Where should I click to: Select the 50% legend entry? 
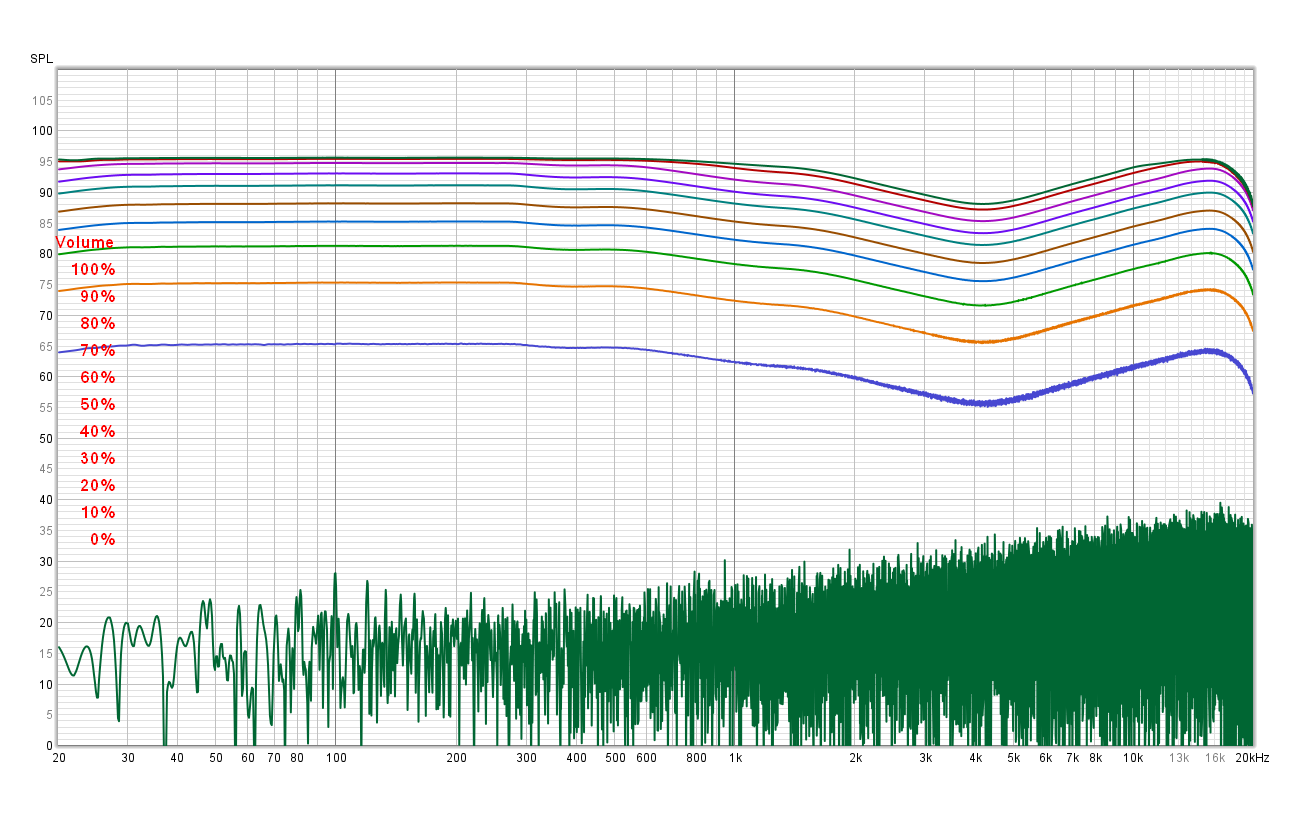(97, 405)
